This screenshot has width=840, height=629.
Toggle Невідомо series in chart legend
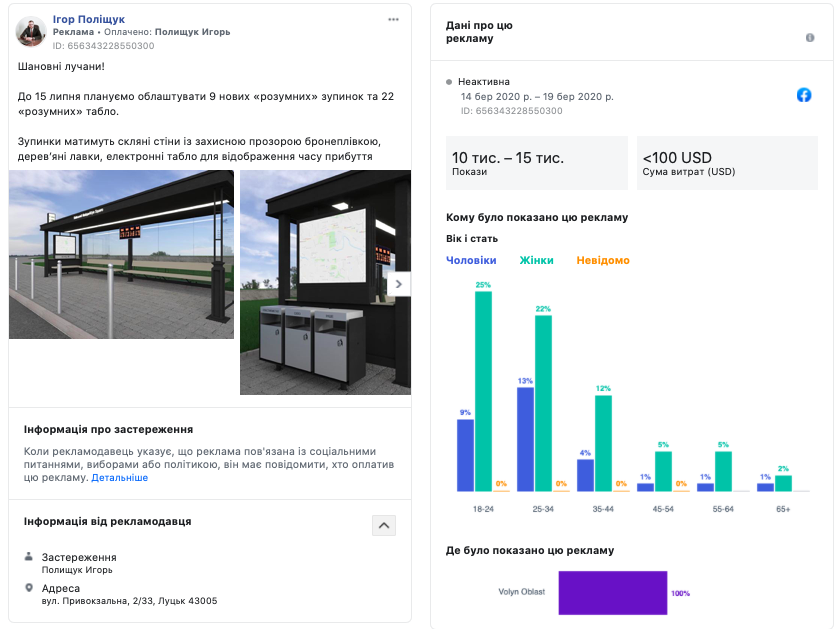click(603, 260)
